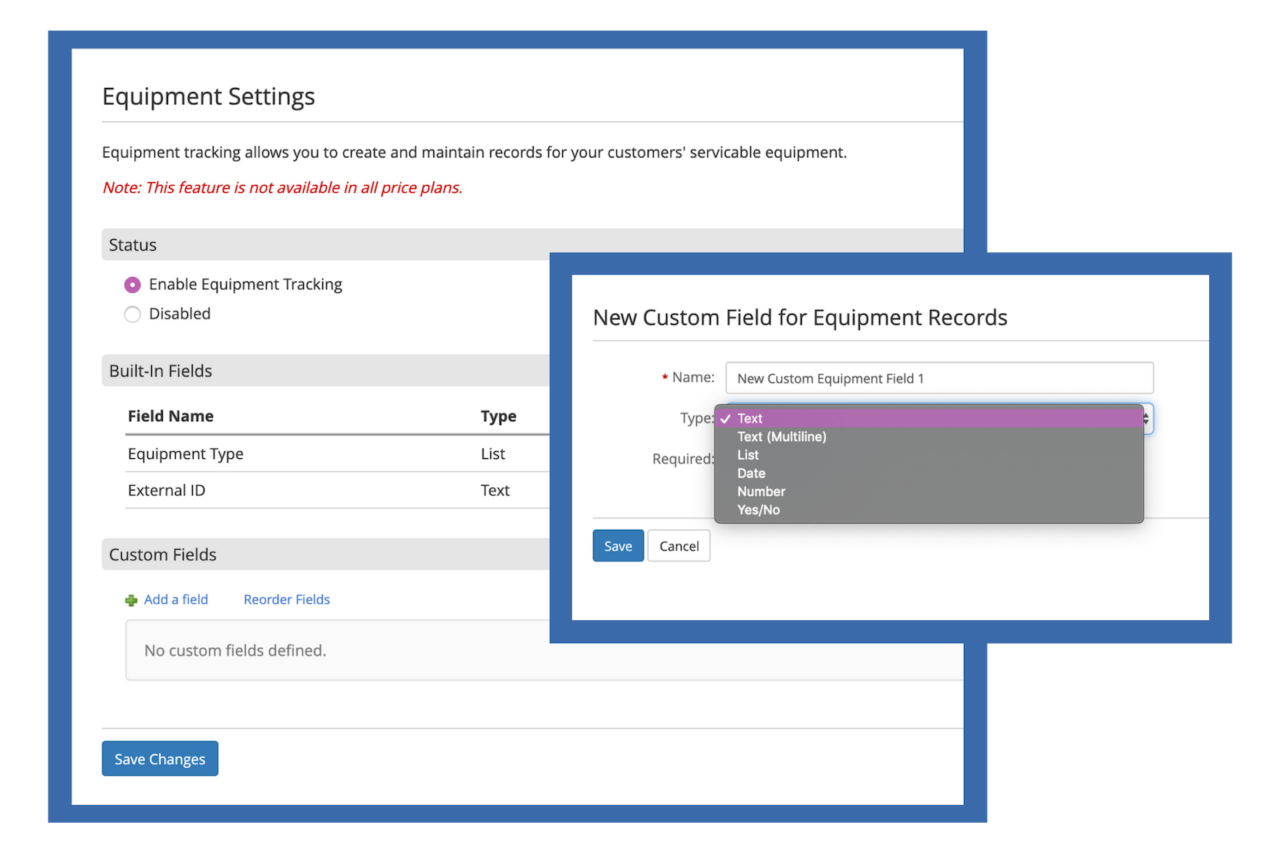The height and width of the screenshot is (853, 1280).
Task: Open Reorder Fields
Action: click(x=287, y=599)
